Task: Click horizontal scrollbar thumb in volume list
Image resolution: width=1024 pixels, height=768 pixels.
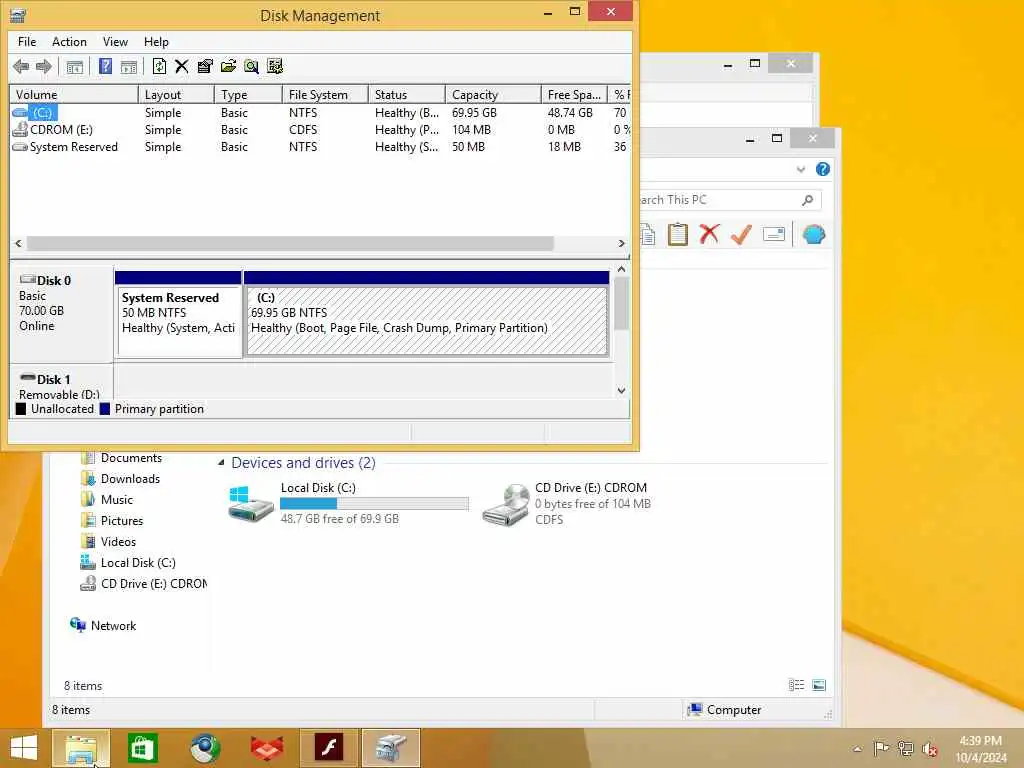Action: (291, 243)
